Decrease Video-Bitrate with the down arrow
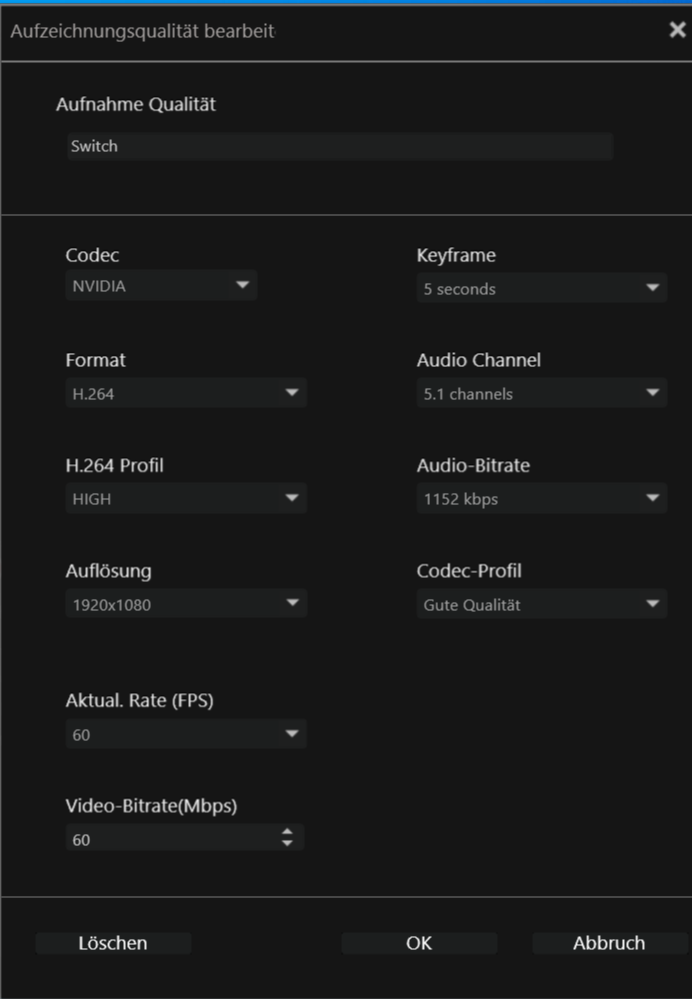692x999 pixels. 288,845
